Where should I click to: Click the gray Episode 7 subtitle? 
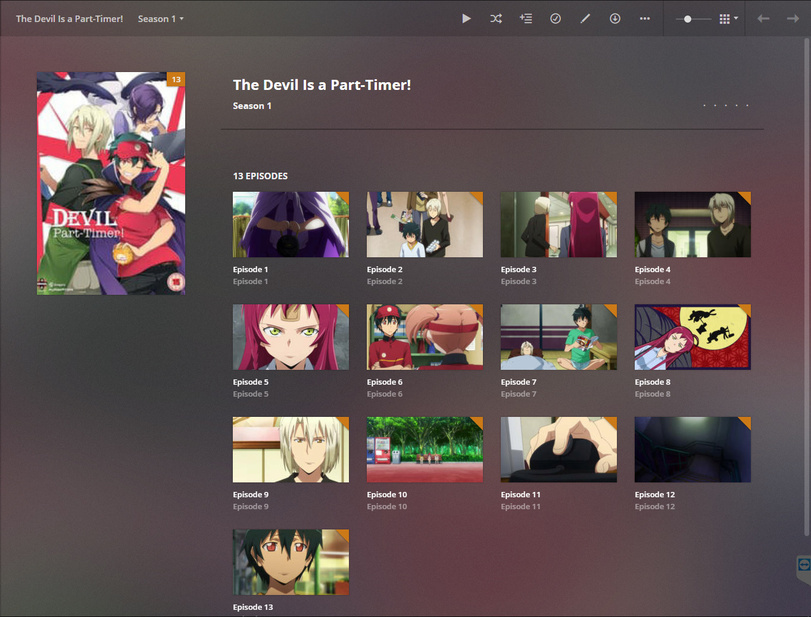tap(518, 394)
